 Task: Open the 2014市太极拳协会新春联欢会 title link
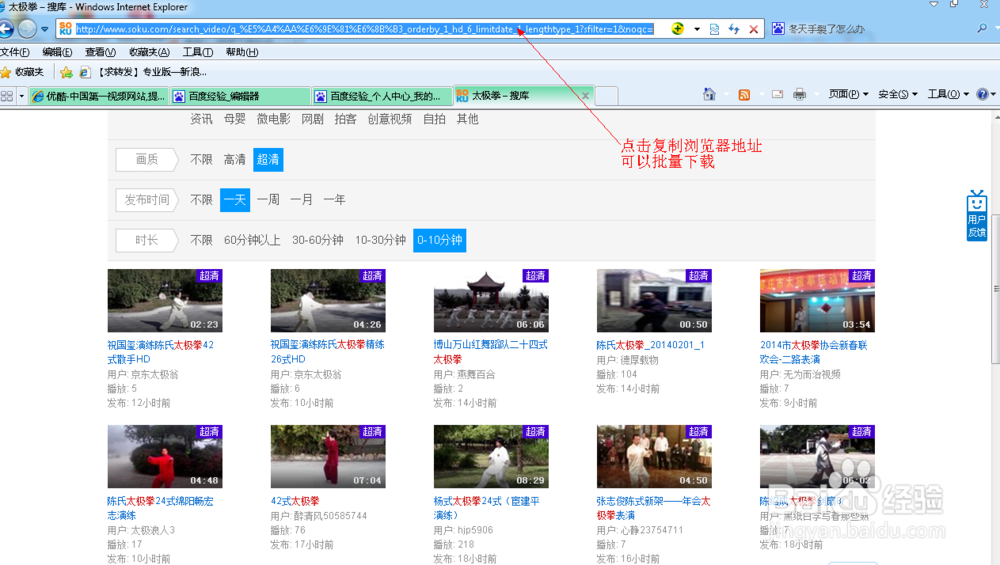(x=814, y=352)
